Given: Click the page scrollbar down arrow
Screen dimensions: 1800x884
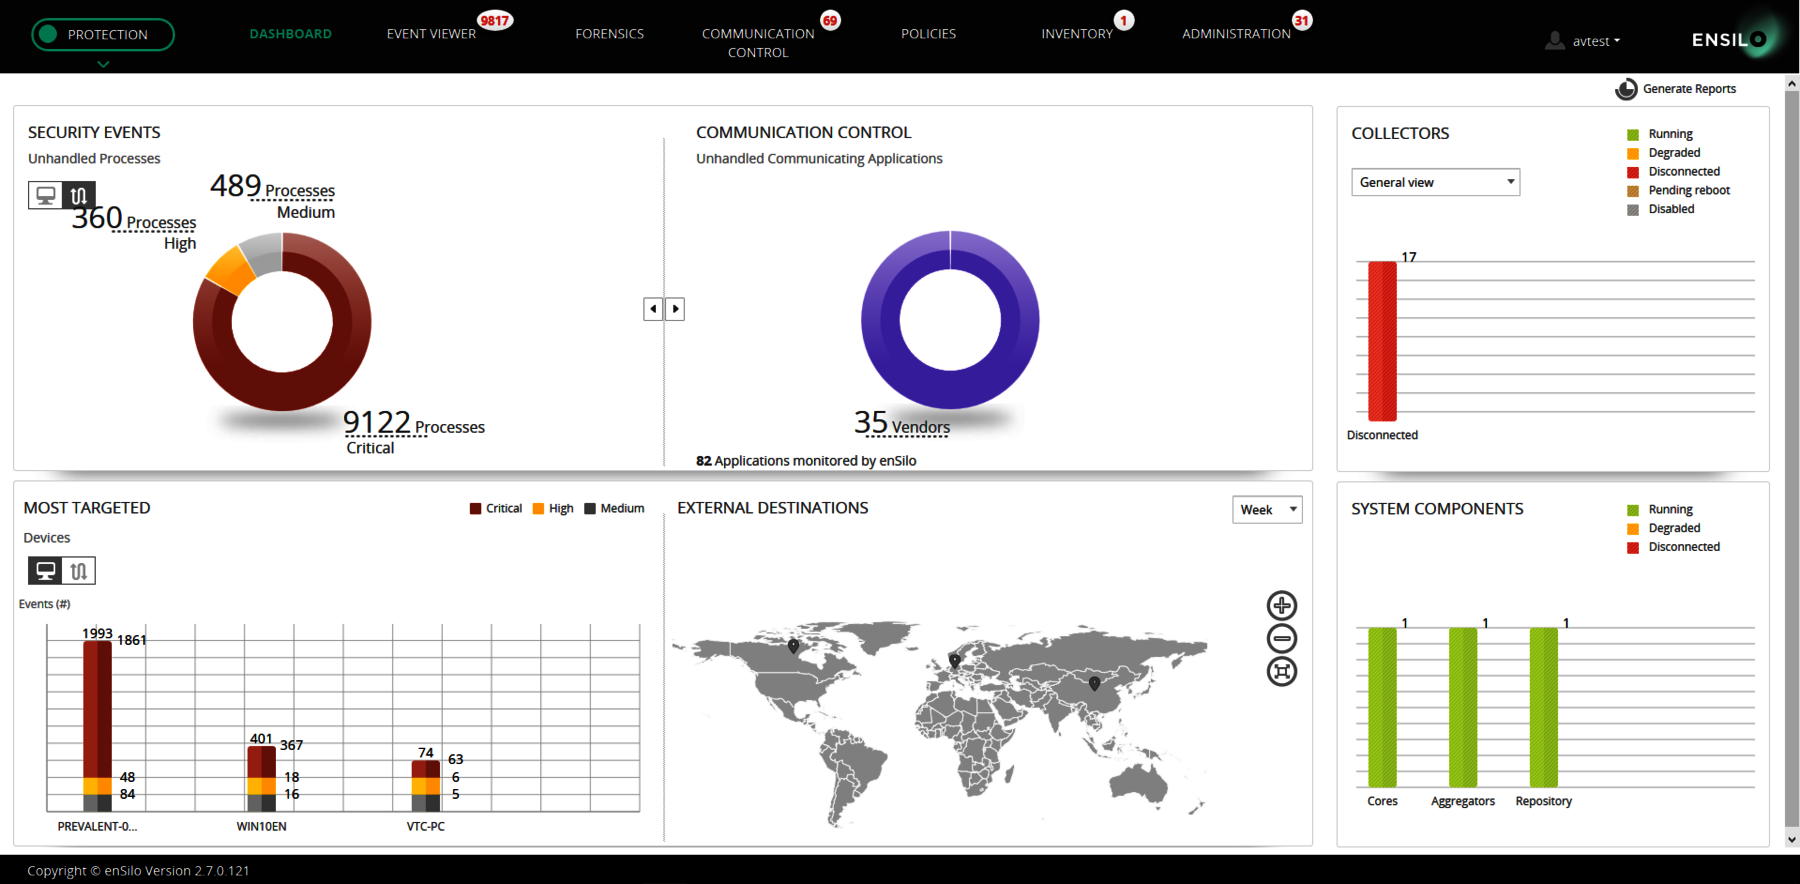Looking at the screenshot, I should tap(1791, 840).
